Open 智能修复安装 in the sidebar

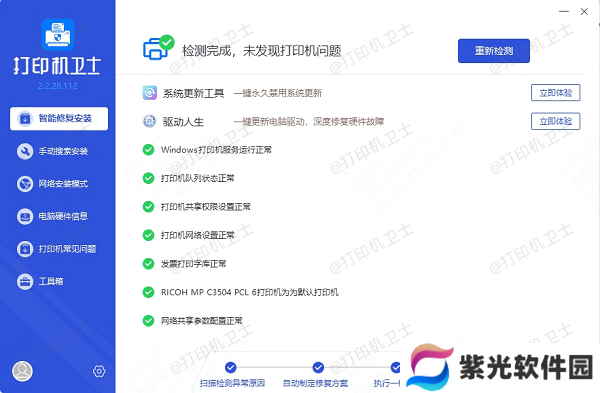coord(59,119)
